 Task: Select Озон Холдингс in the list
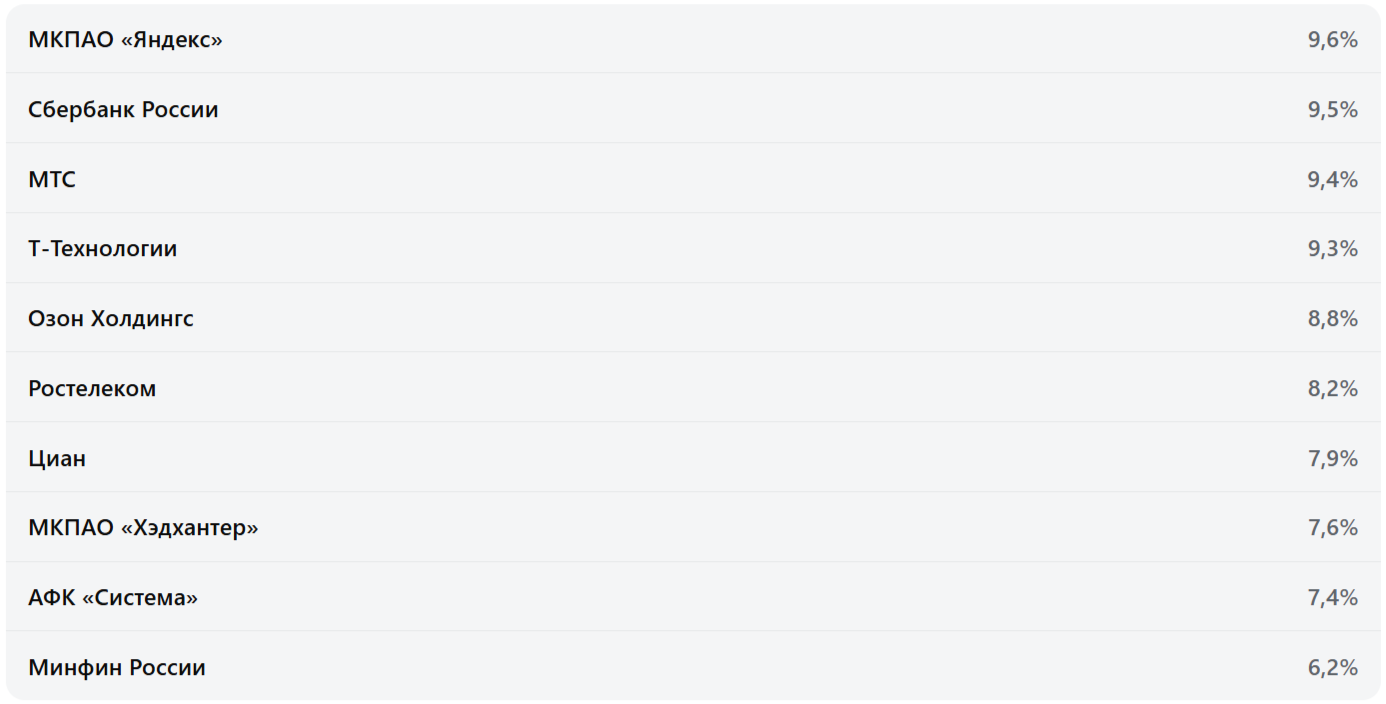tap(111, 319)
